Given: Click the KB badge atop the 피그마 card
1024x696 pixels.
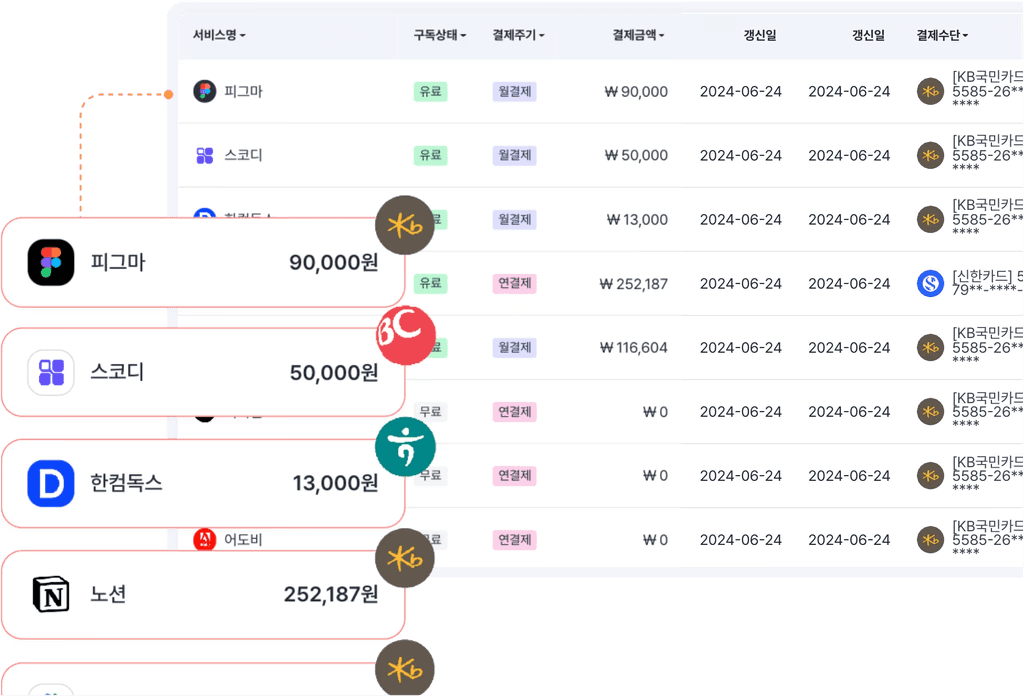Looking at the screenshot, I should point(405,225).
